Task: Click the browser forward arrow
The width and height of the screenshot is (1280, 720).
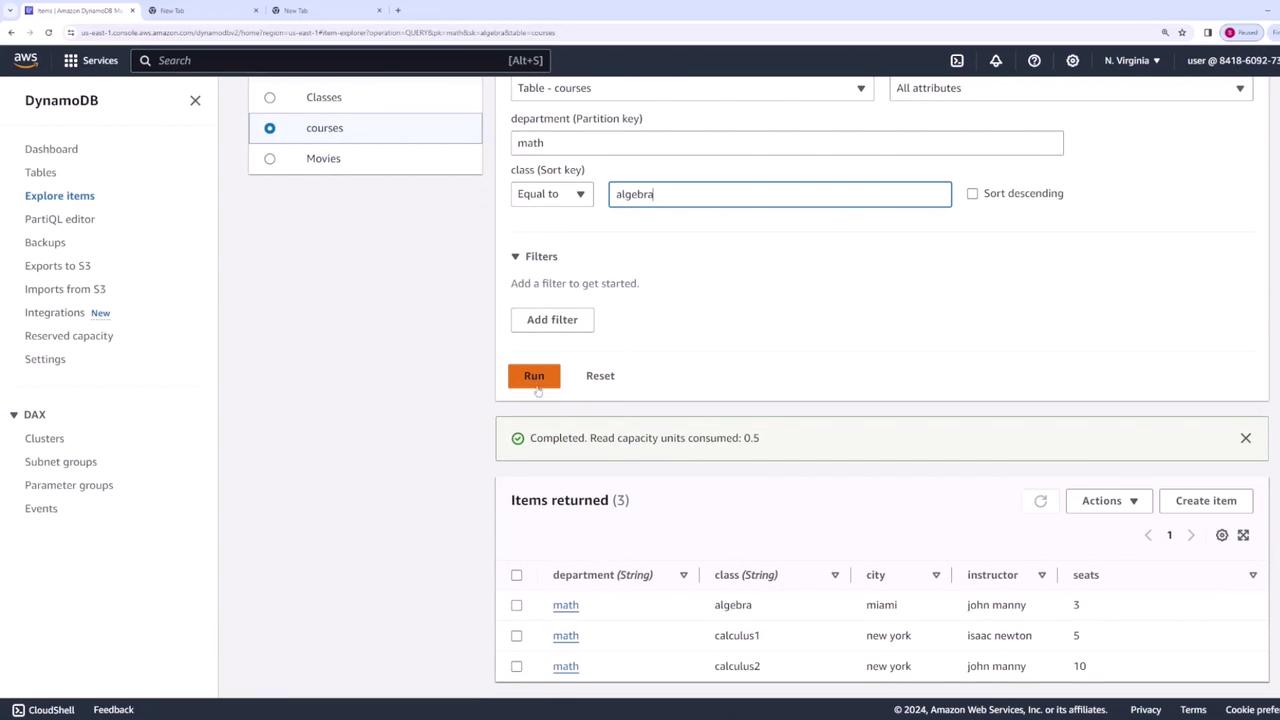Action: (30, 32)
